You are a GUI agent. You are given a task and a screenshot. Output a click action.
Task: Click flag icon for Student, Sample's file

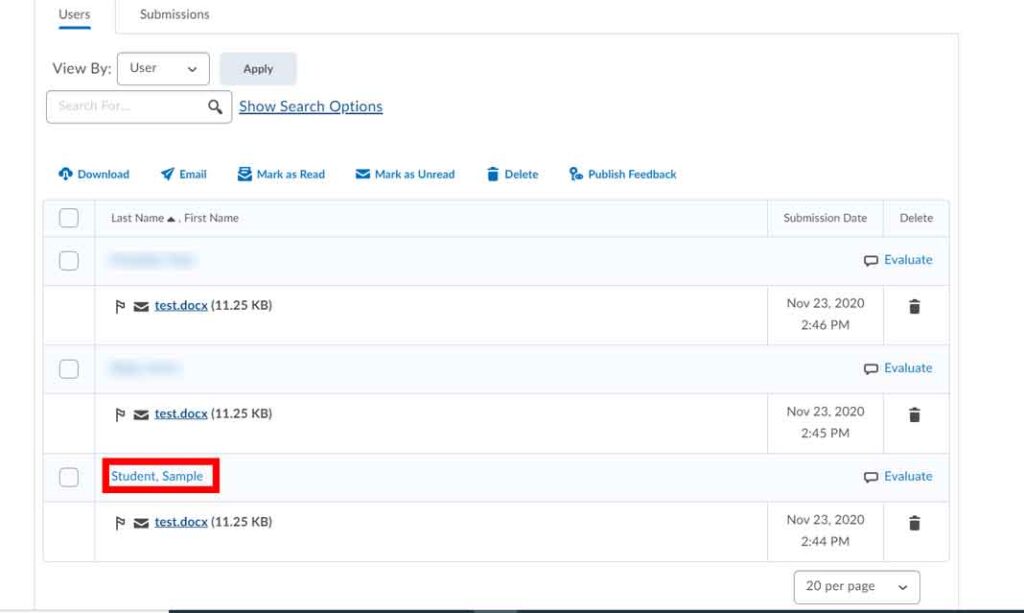point(121,522)
